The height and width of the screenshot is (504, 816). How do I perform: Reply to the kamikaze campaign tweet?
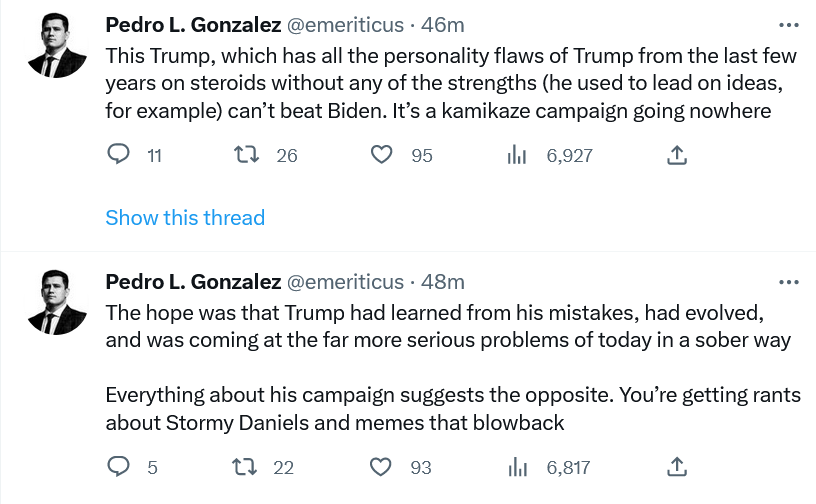point(119,155)
